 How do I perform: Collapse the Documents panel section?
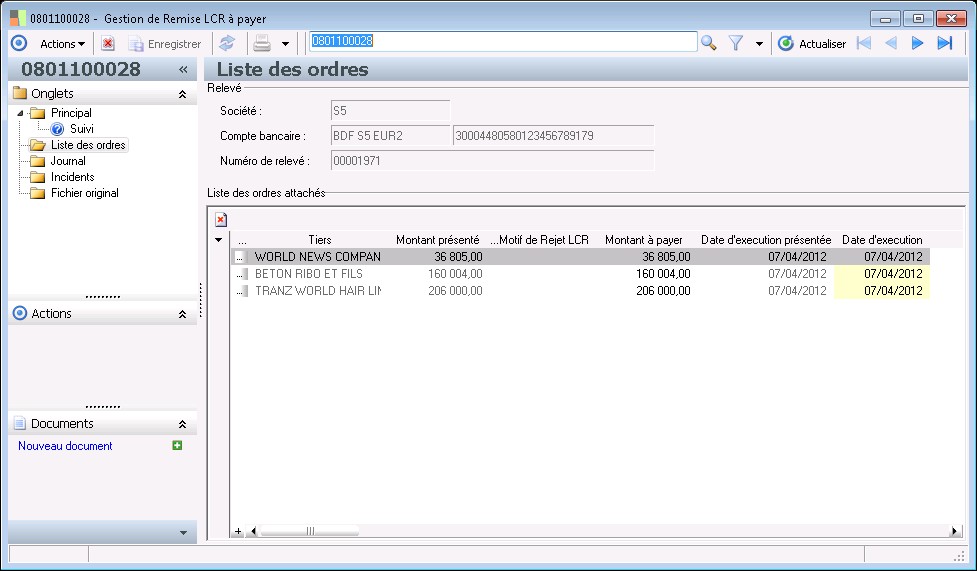(x=182, y=424)
